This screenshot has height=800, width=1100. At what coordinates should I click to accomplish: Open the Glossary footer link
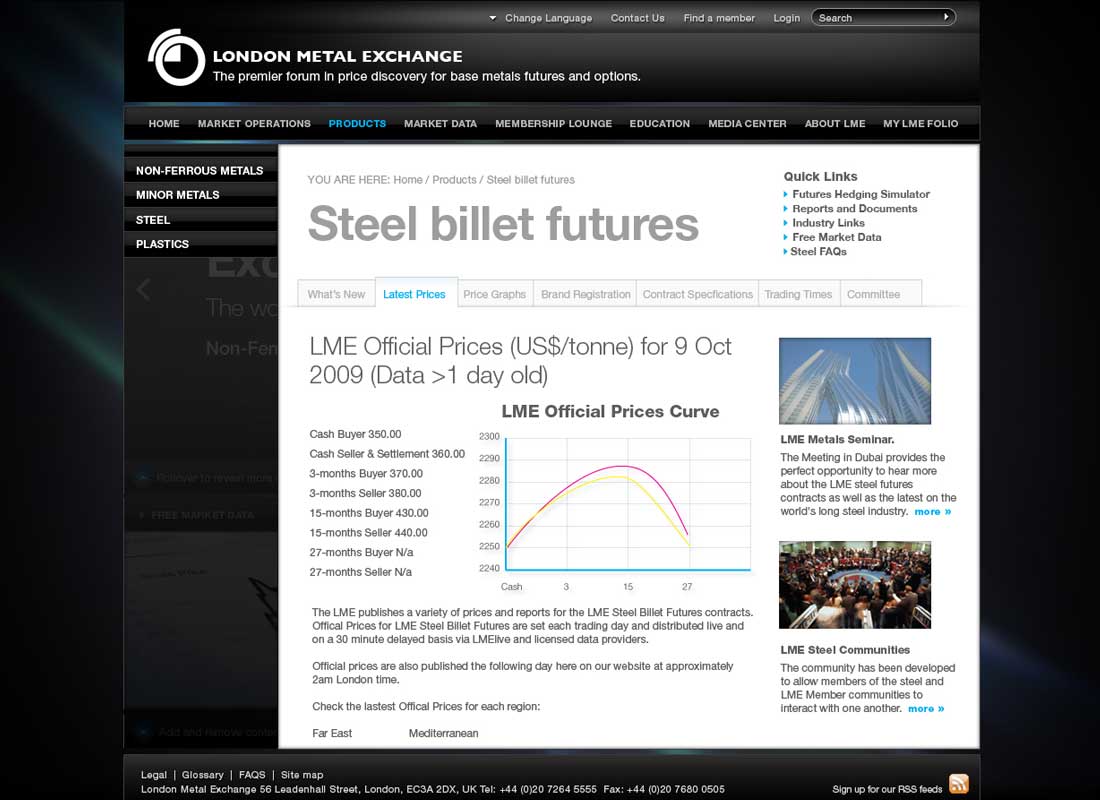202,775
